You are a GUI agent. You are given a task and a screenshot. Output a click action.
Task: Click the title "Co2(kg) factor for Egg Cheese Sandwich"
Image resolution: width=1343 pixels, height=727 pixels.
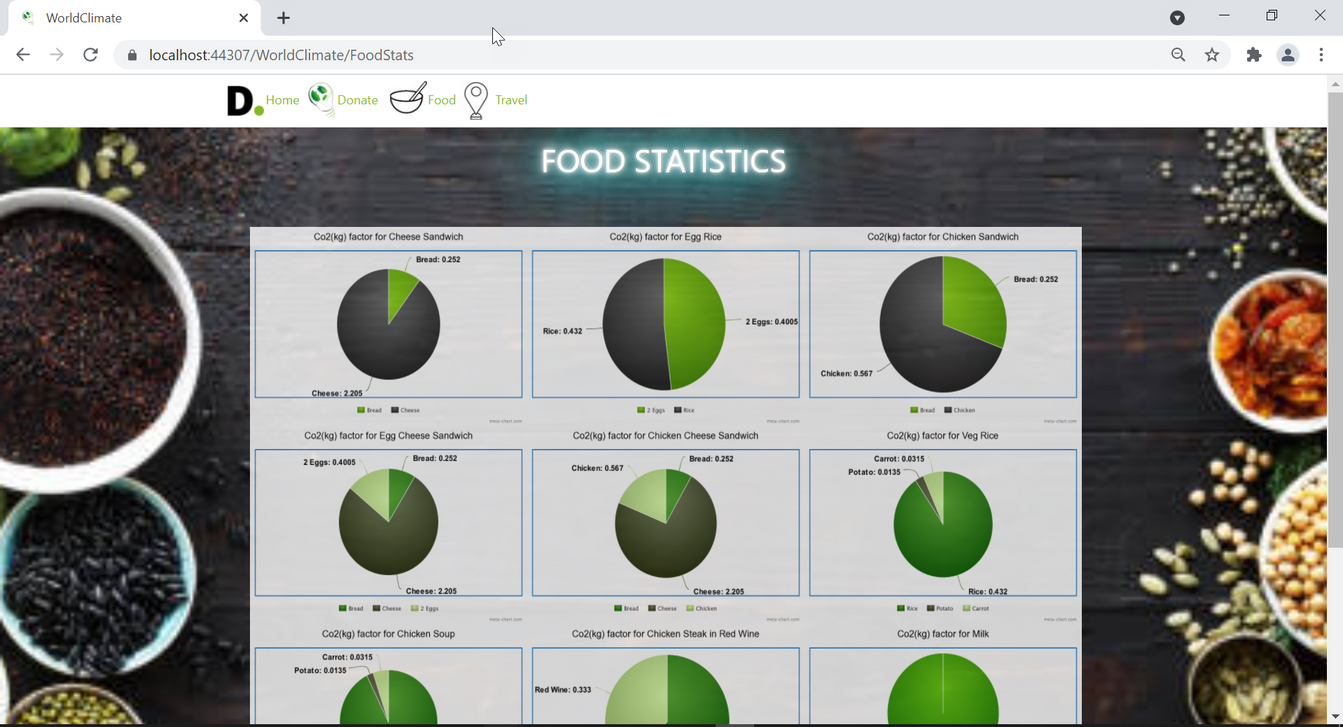click(x=388, y=436)
